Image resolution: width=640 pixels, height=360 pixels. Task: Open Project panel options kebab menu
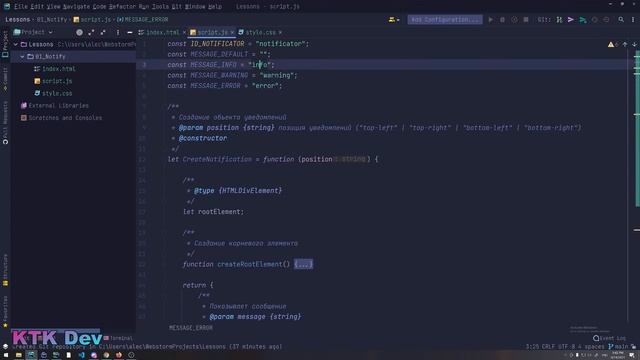point(118,32)
